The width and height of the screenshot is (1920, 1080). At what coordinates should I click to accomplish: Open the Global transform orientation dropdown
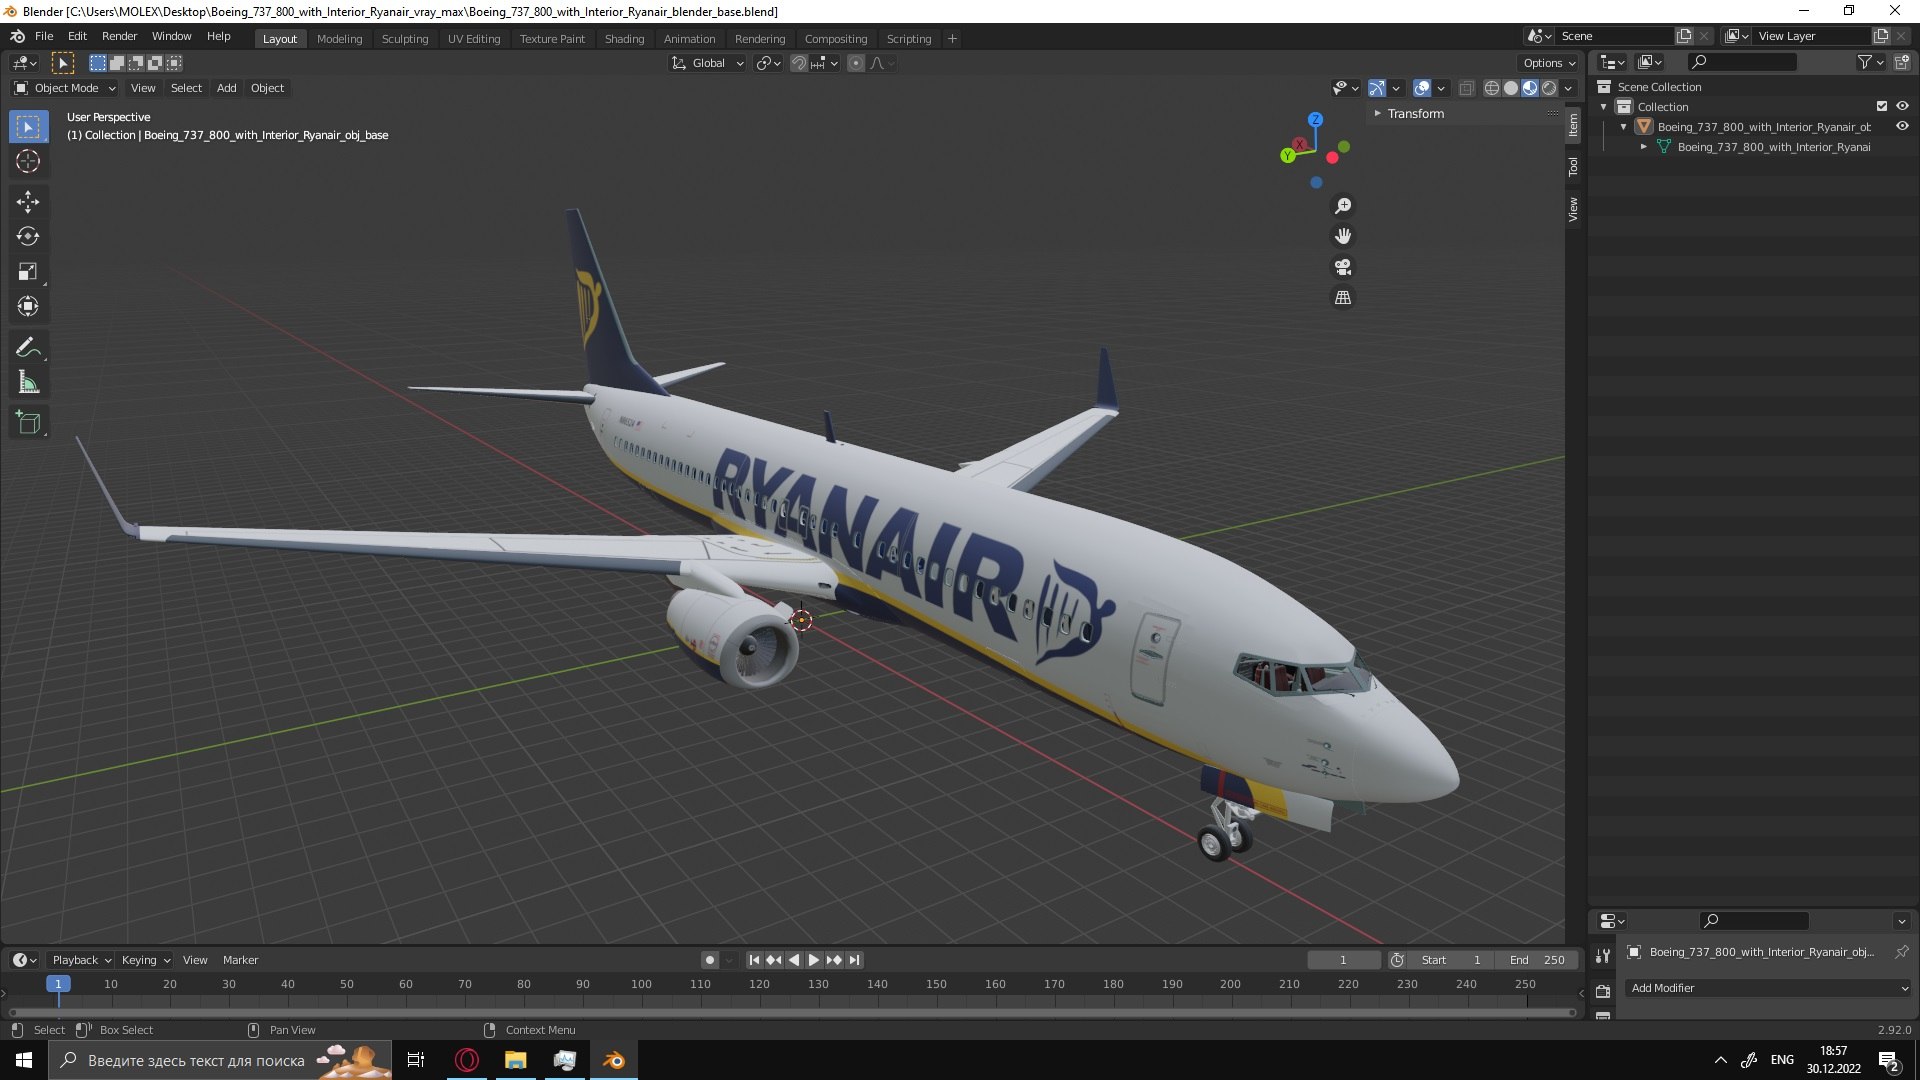[708, 63]
